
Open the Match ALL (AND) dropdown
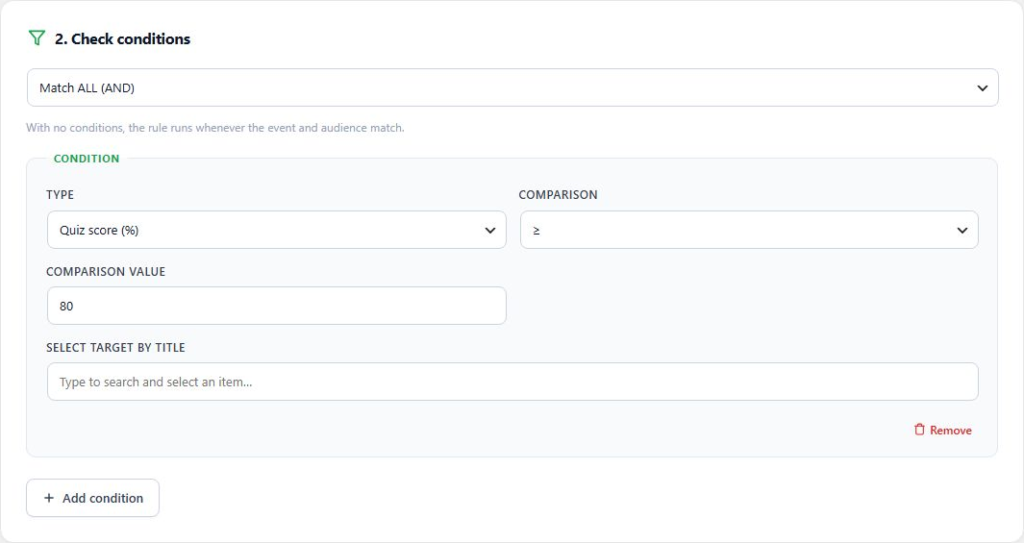tap(513, 88)
